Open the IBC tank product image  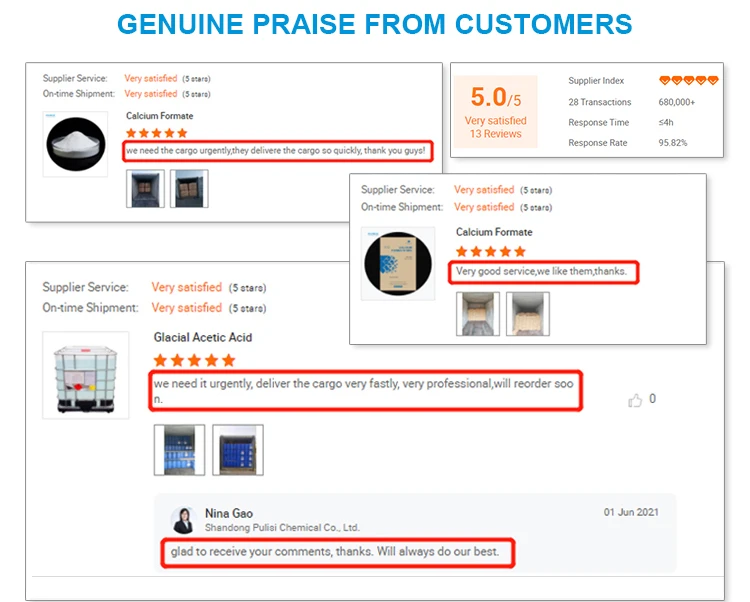click(x=86, y=375)
